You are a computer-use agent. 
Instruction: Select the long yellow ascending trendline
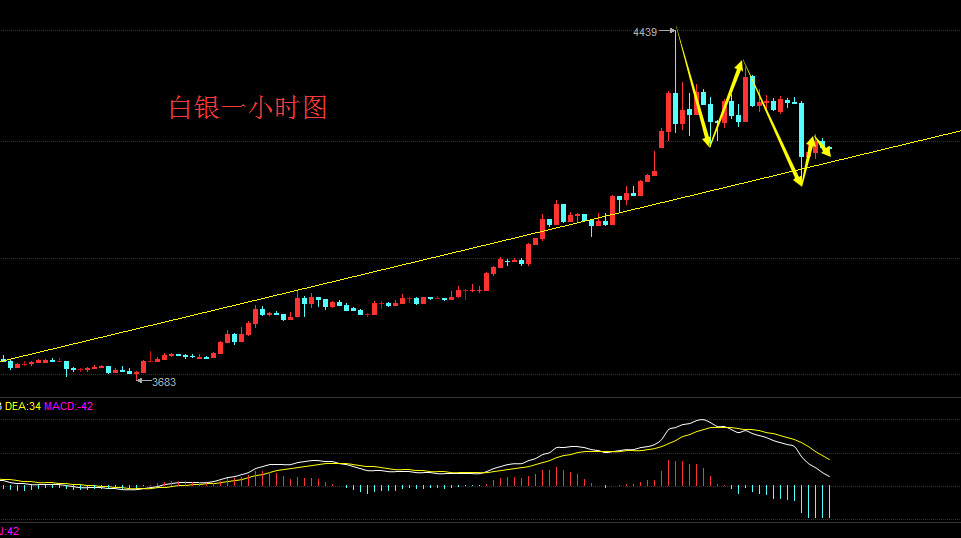click(x=480, y=245)
